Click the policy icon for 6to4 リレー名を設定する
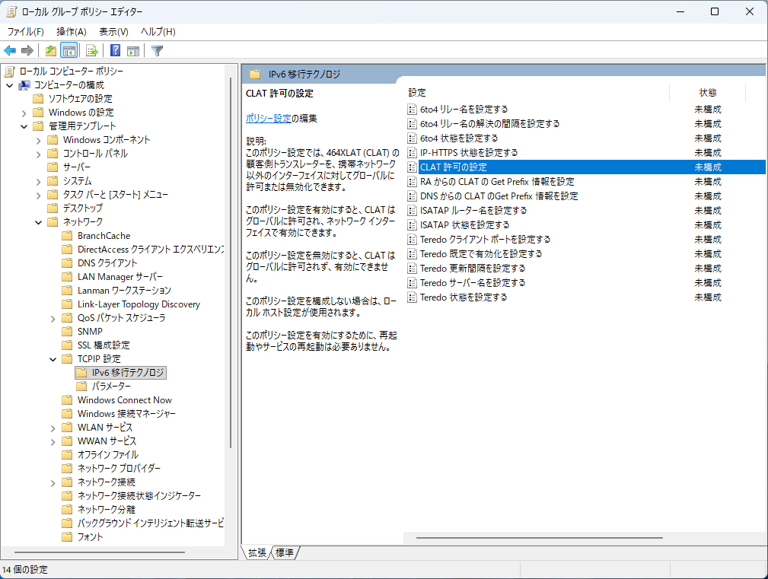Image resolution: width=768 pixels, height=579 pixels. point(412,109)
